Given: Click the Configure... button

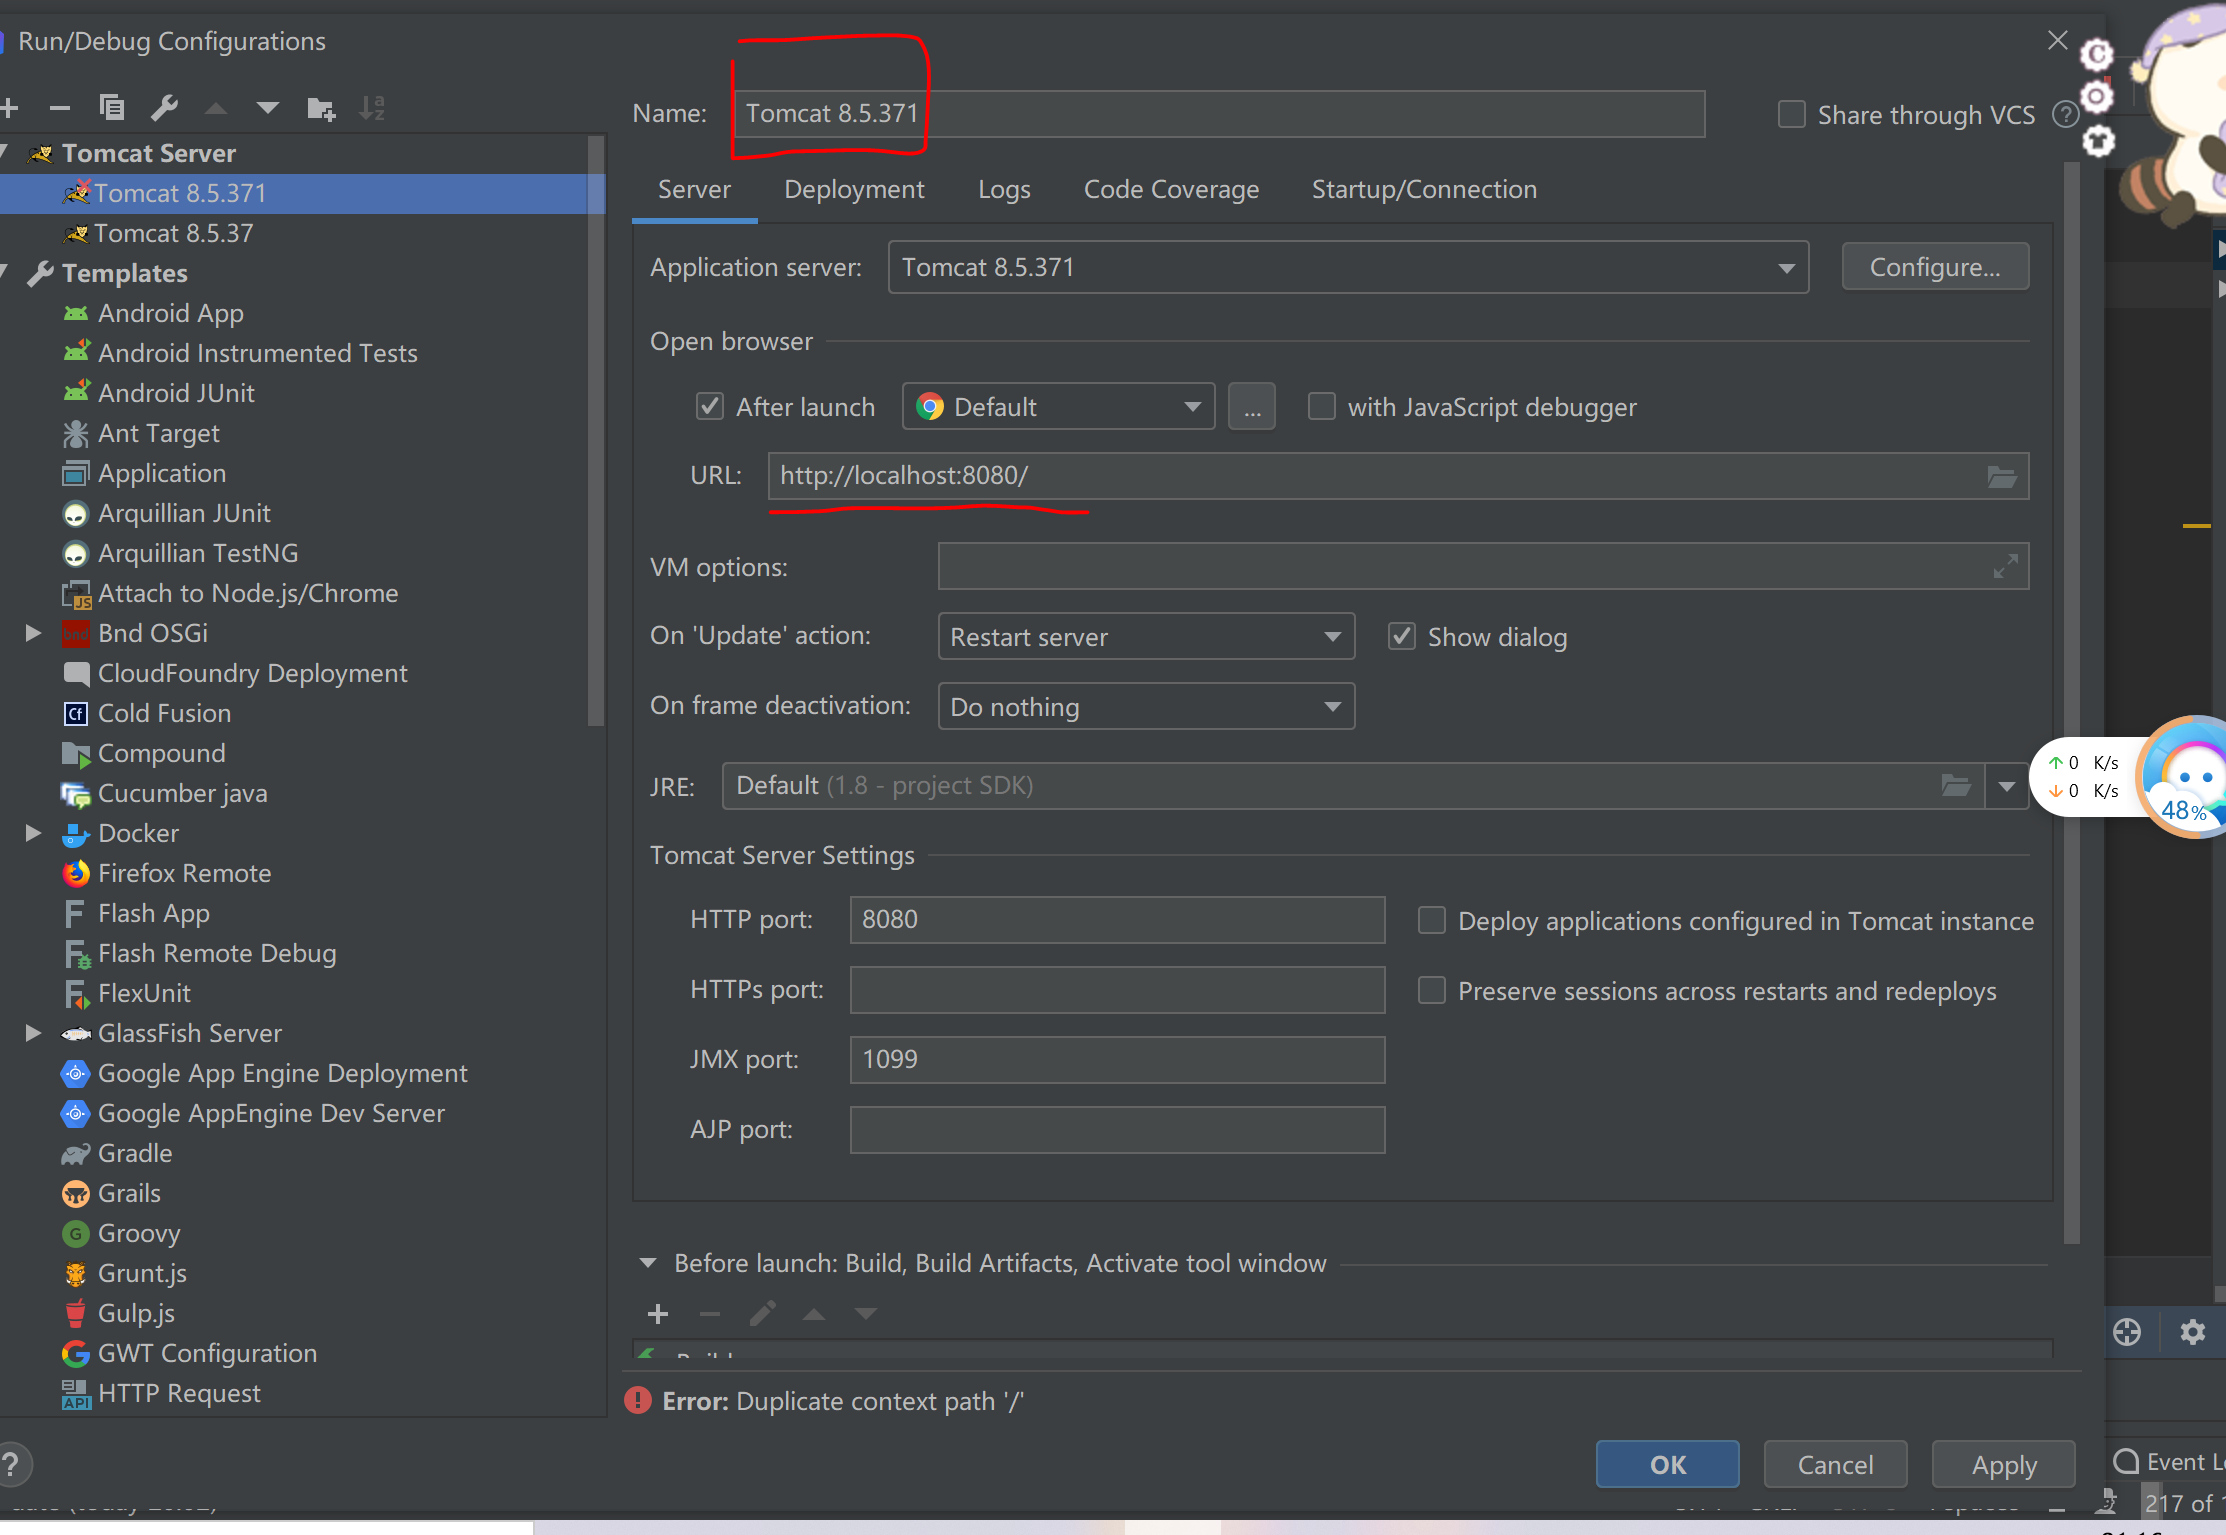Looking at the screenshot, I should tap(1935, 268).
